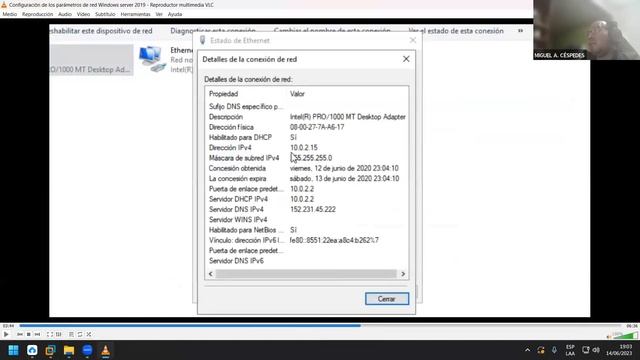Click the '152.231.45.222' DNS value
This screenshot has width=640, height=360.
[313, 209]
